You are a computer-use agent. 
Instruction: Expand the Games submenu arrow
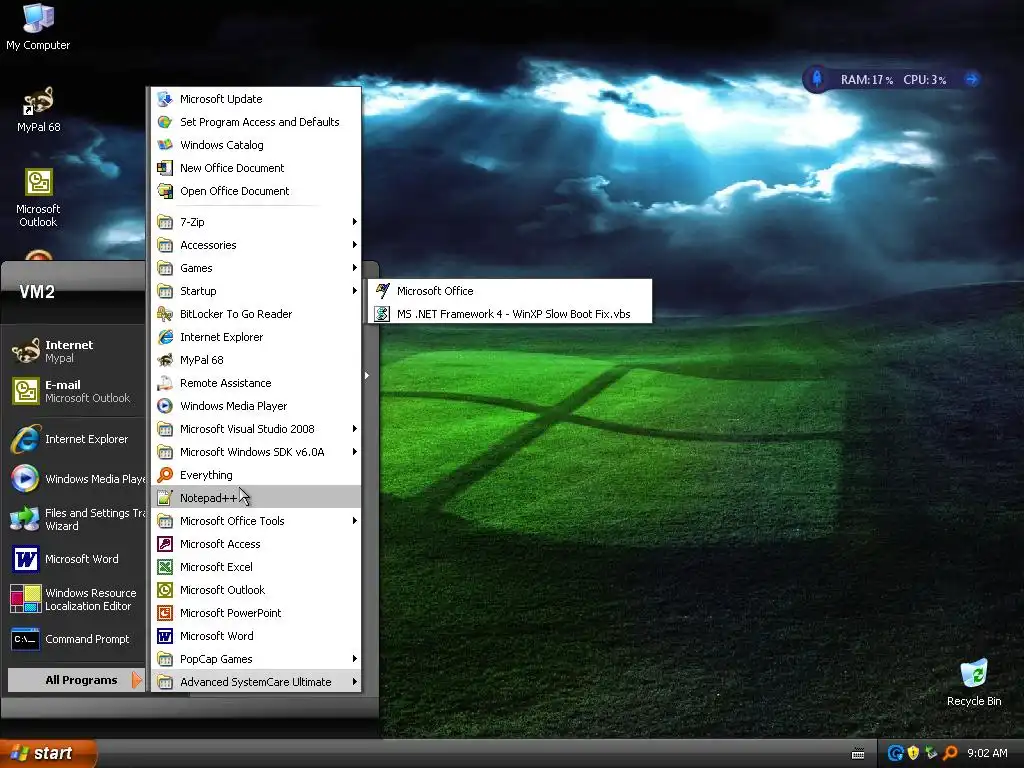[355, 267]
